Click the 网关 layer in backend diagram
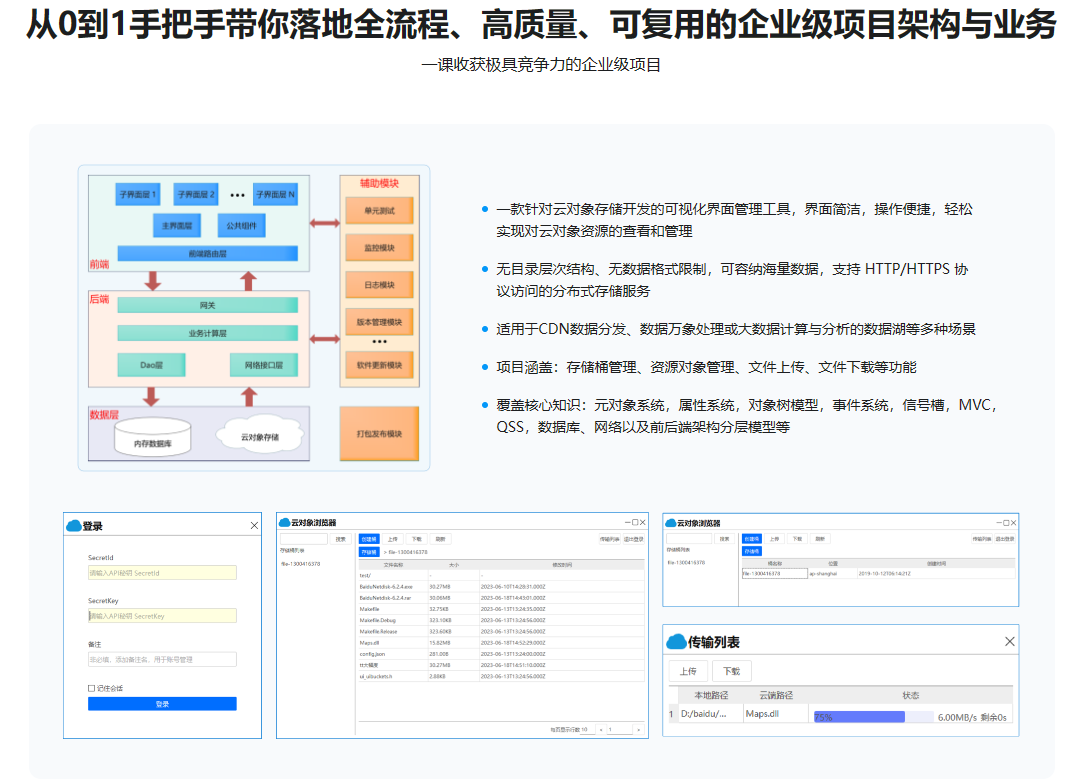The height and width of the screenshot is (784, 1066). pos(207,305)
